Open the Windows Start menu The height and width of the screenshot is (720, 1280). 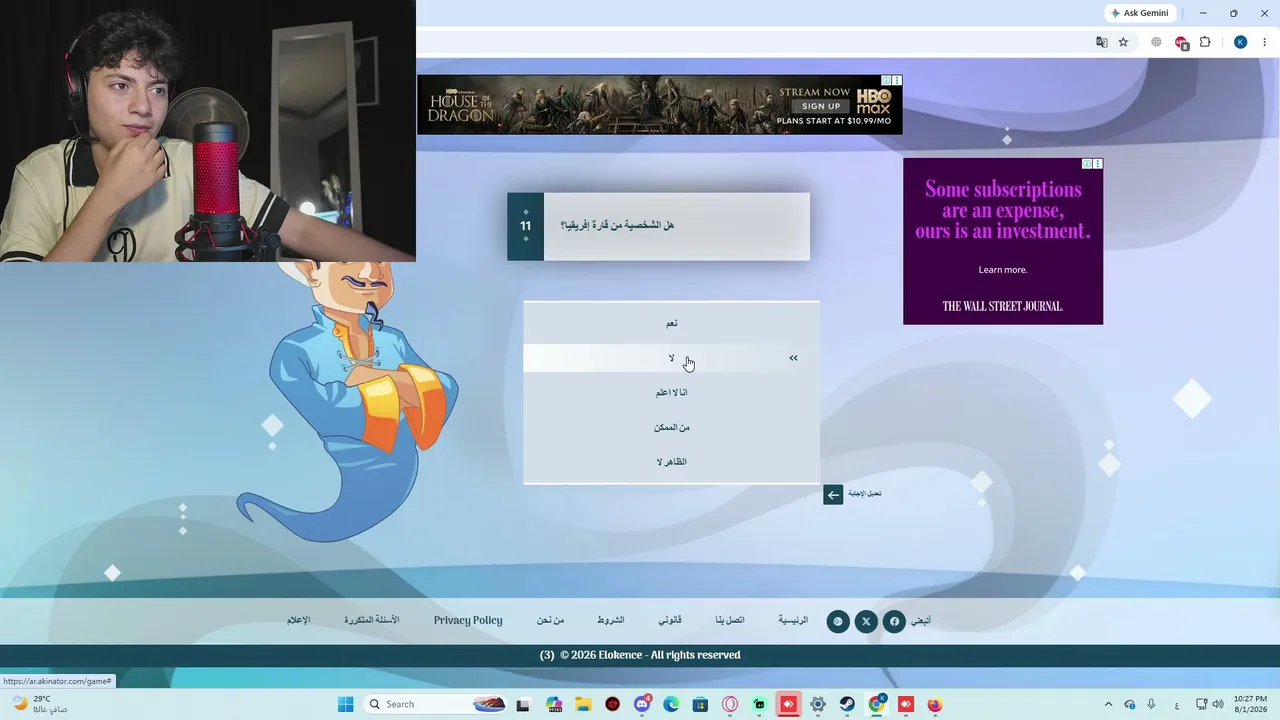point(345,704)
